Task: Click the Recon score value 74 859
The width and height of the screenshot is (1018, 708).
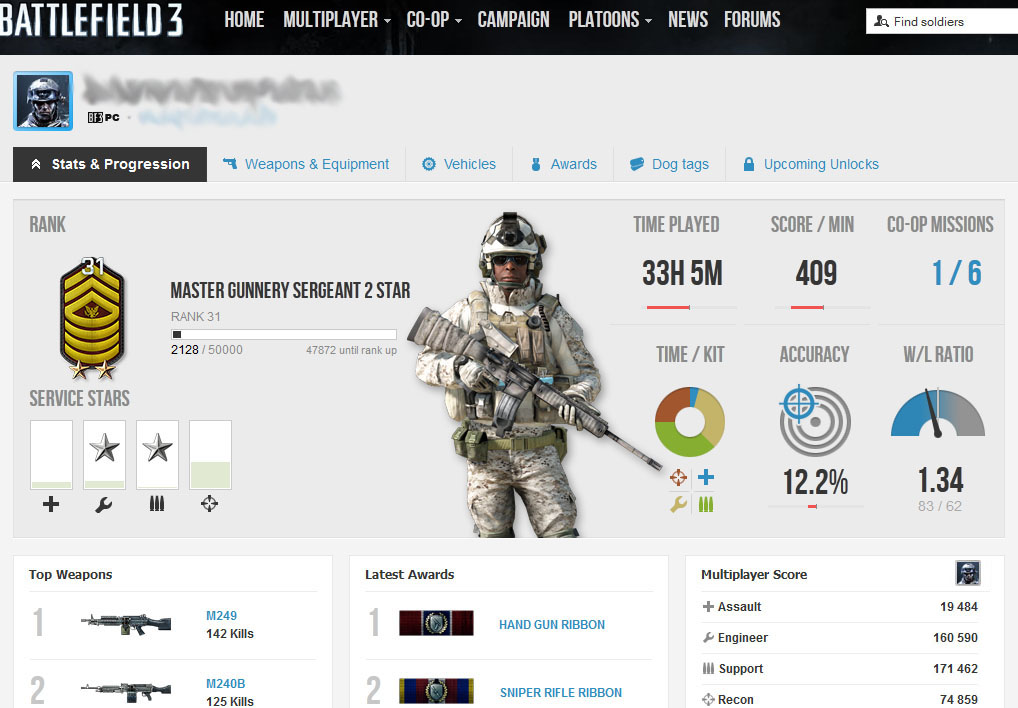Action: point(958,700)
